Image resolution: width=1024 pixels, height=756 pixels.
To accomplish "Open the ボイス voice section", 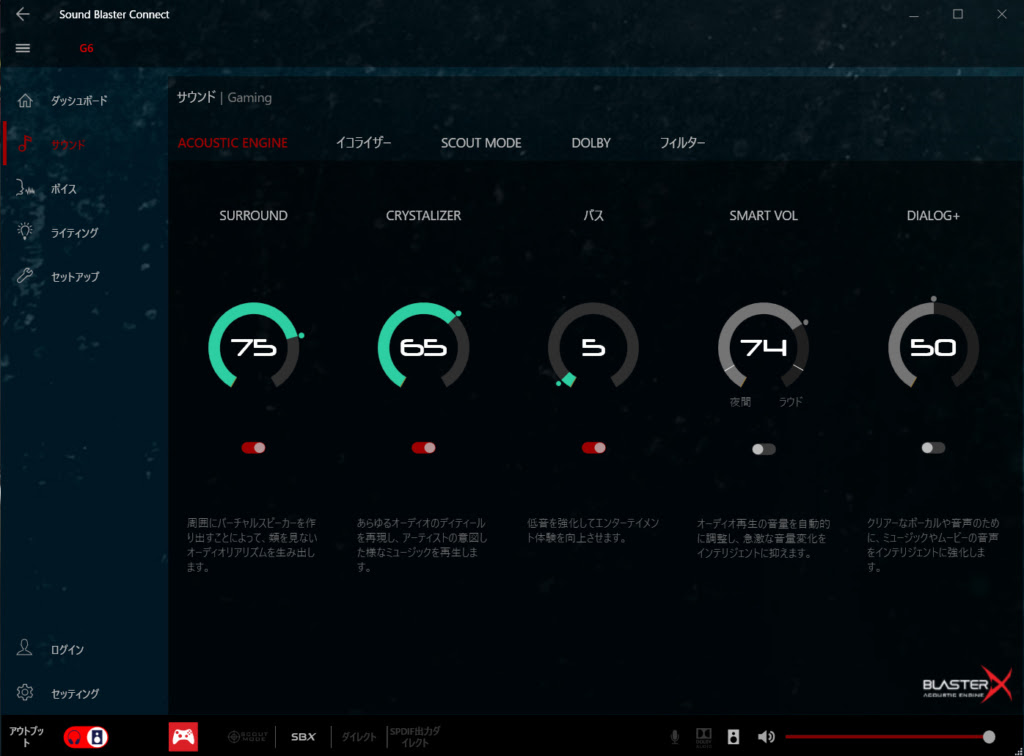I will (46, 189).
